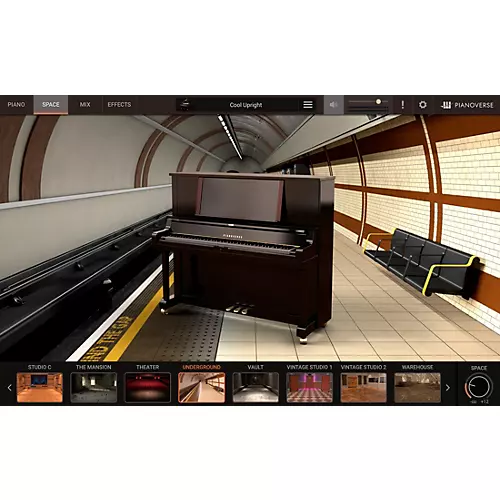The image size is (500, 500).
Task: Open the hamburger preset menu
Action: (308, 105)
